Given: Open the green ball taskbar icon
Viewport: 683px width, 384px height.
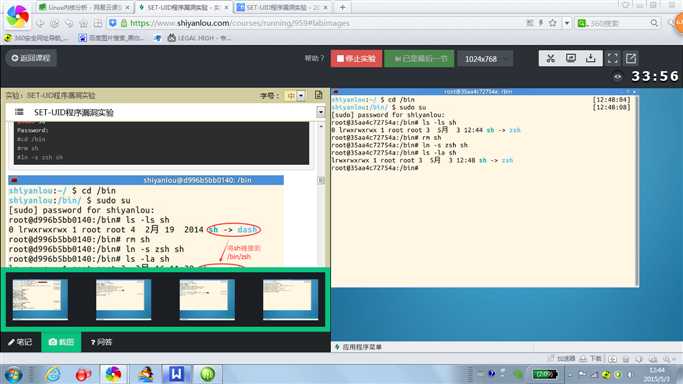Looking at the screenshot, I should [x=208, y=374].
